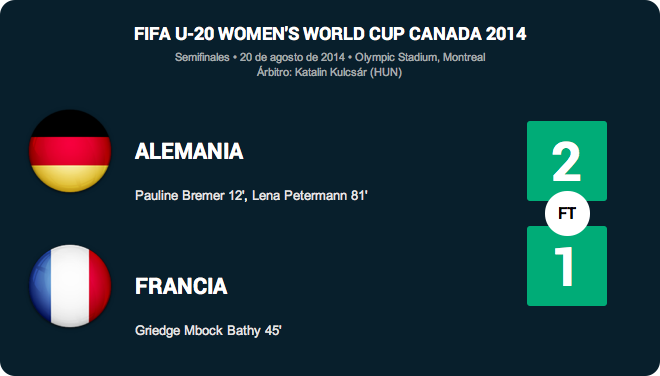Select scorer Pauline Bremer 12'
Screen dimensions: 660x376
point(190,196)
